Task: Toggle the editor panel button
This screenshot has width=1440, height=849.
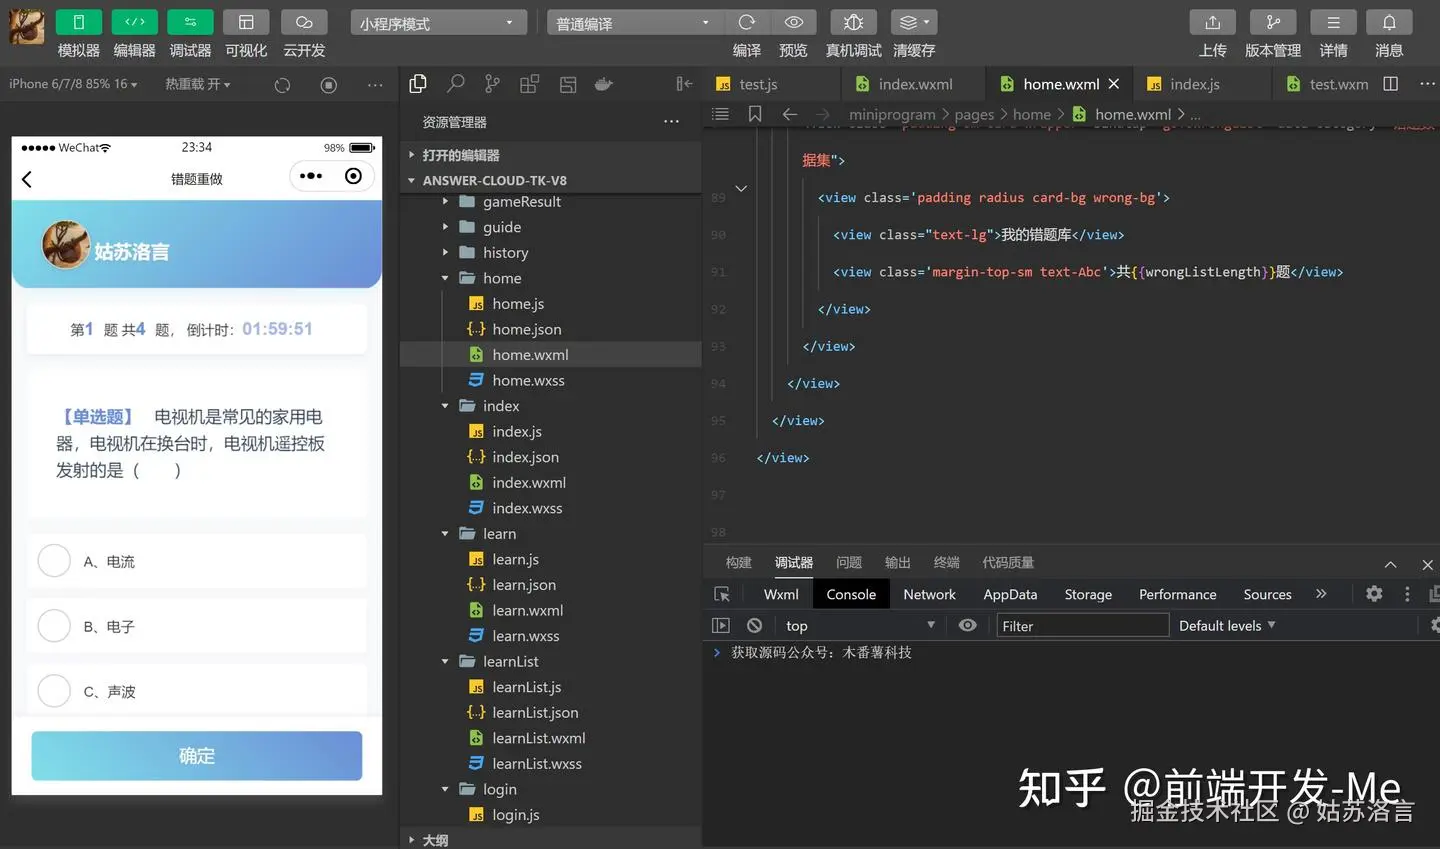Action: click(x=134, y=22)
